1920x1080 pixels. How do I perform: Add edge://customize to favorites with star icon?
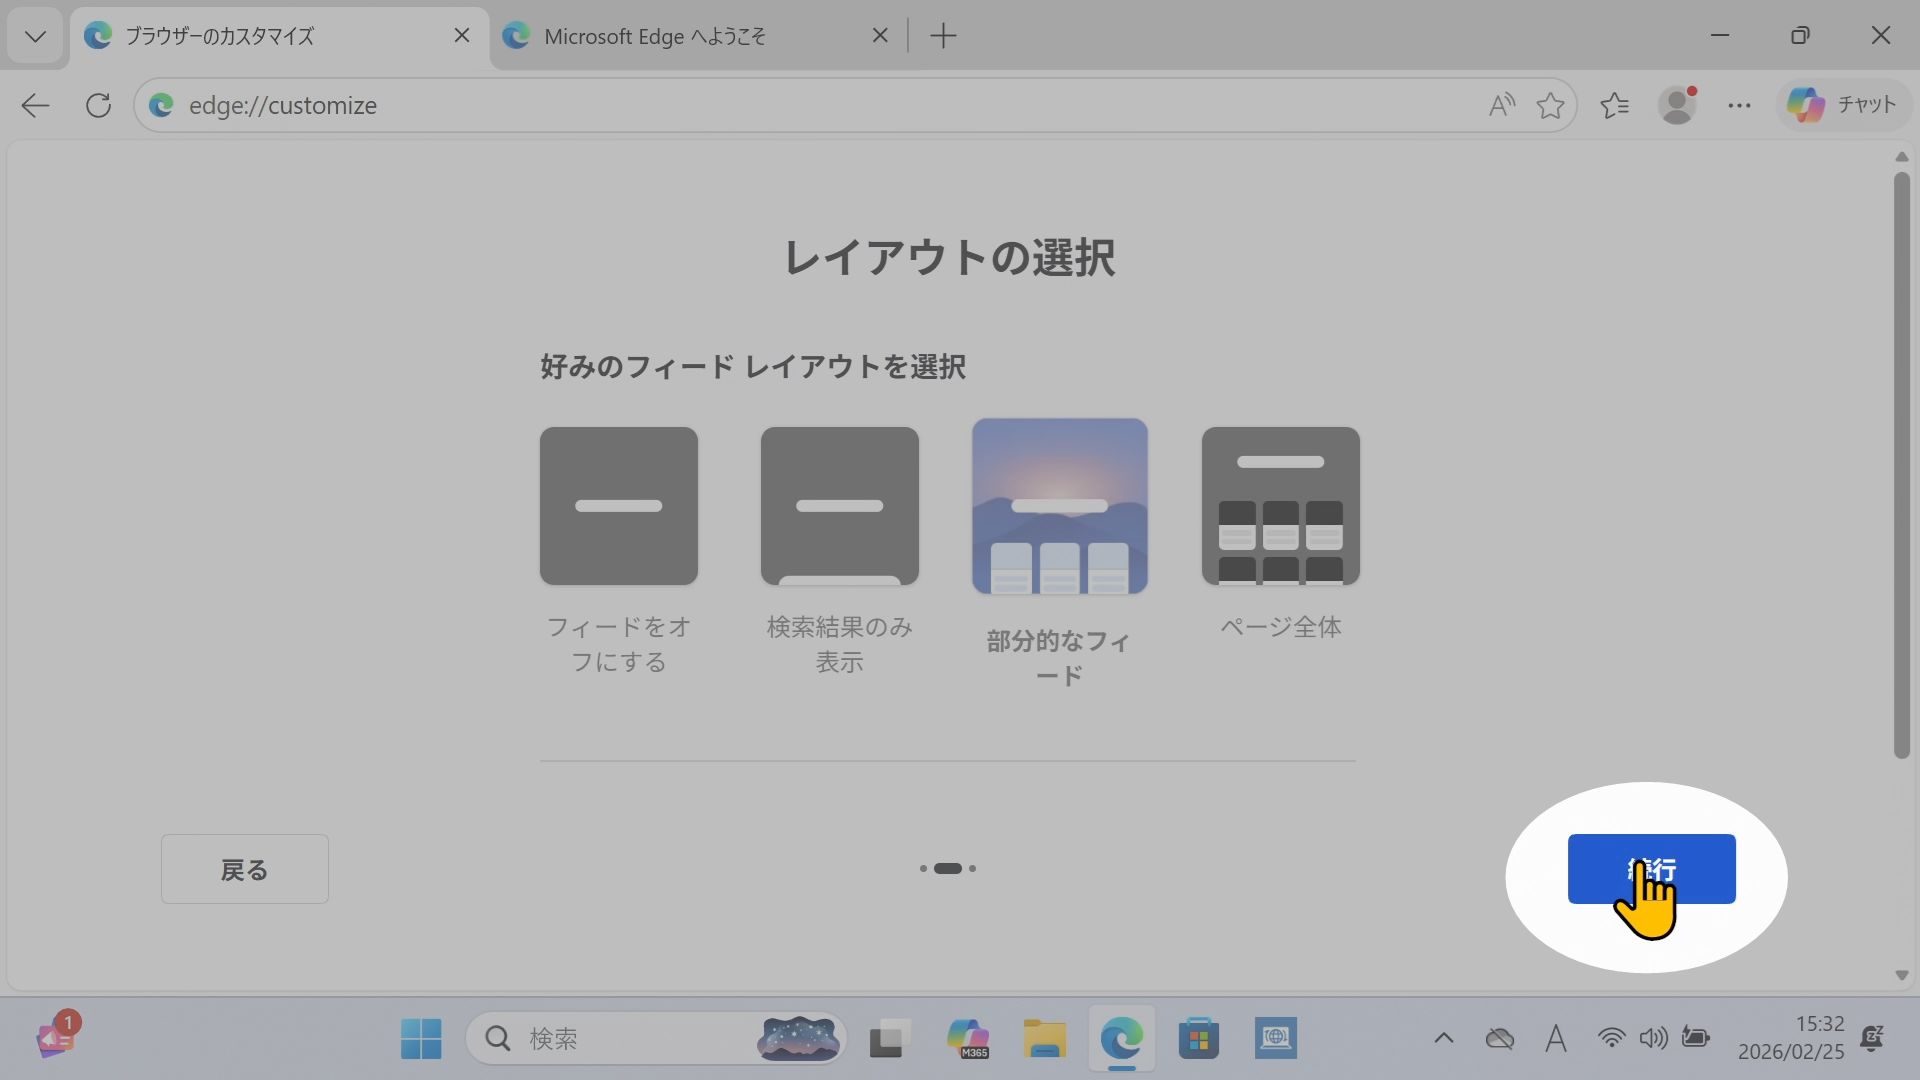(1549, 105)
